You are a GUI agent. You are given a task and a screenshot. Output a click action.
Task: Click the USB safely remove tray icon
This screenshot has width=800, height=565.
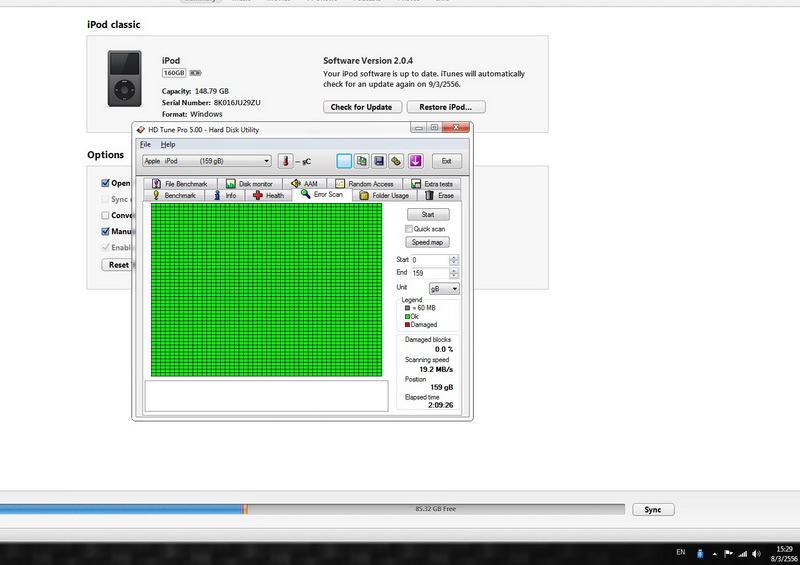(x=700, y=552)
